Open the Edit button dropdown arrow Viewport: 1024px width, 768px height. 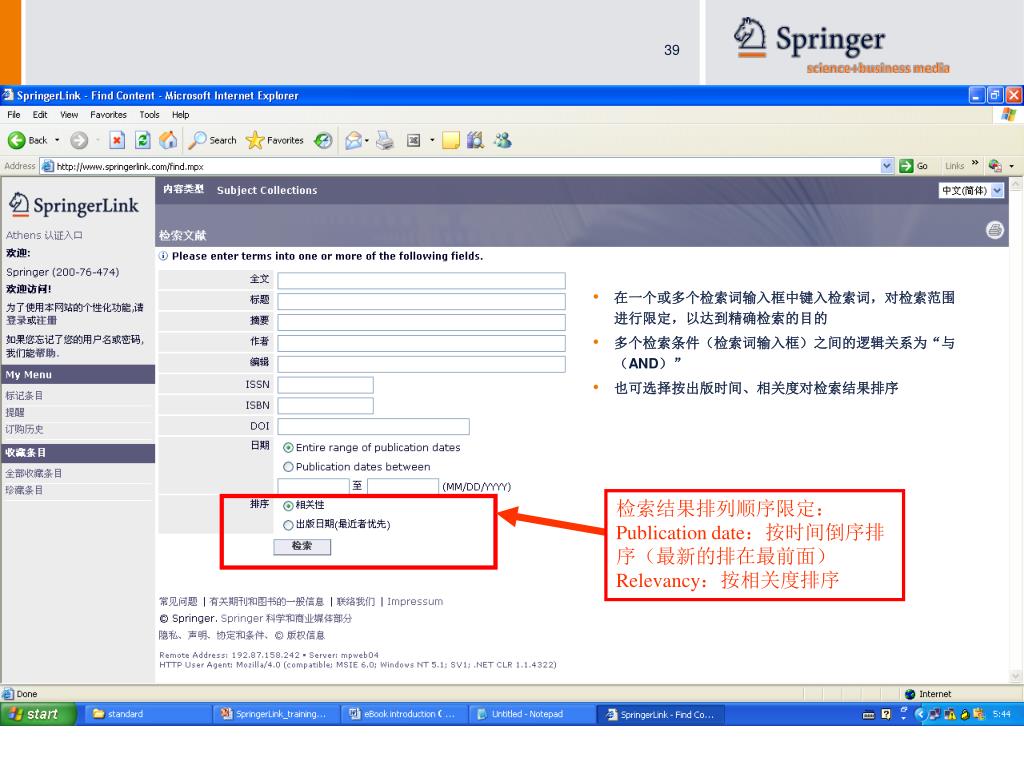click(432, 140)
